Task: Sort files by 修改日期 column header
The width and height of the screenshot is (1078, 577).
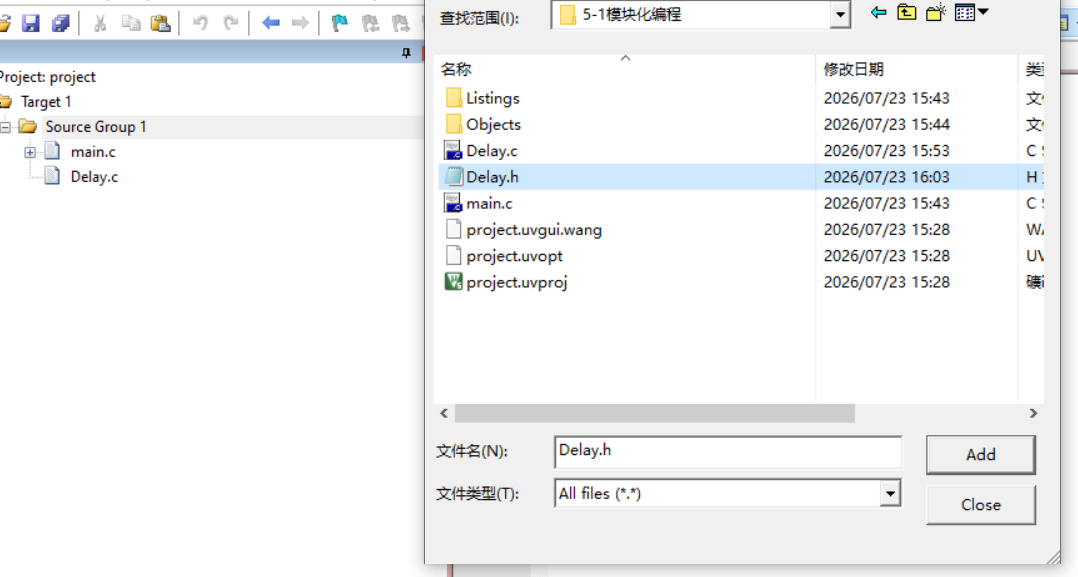Action: pos(916,69)
